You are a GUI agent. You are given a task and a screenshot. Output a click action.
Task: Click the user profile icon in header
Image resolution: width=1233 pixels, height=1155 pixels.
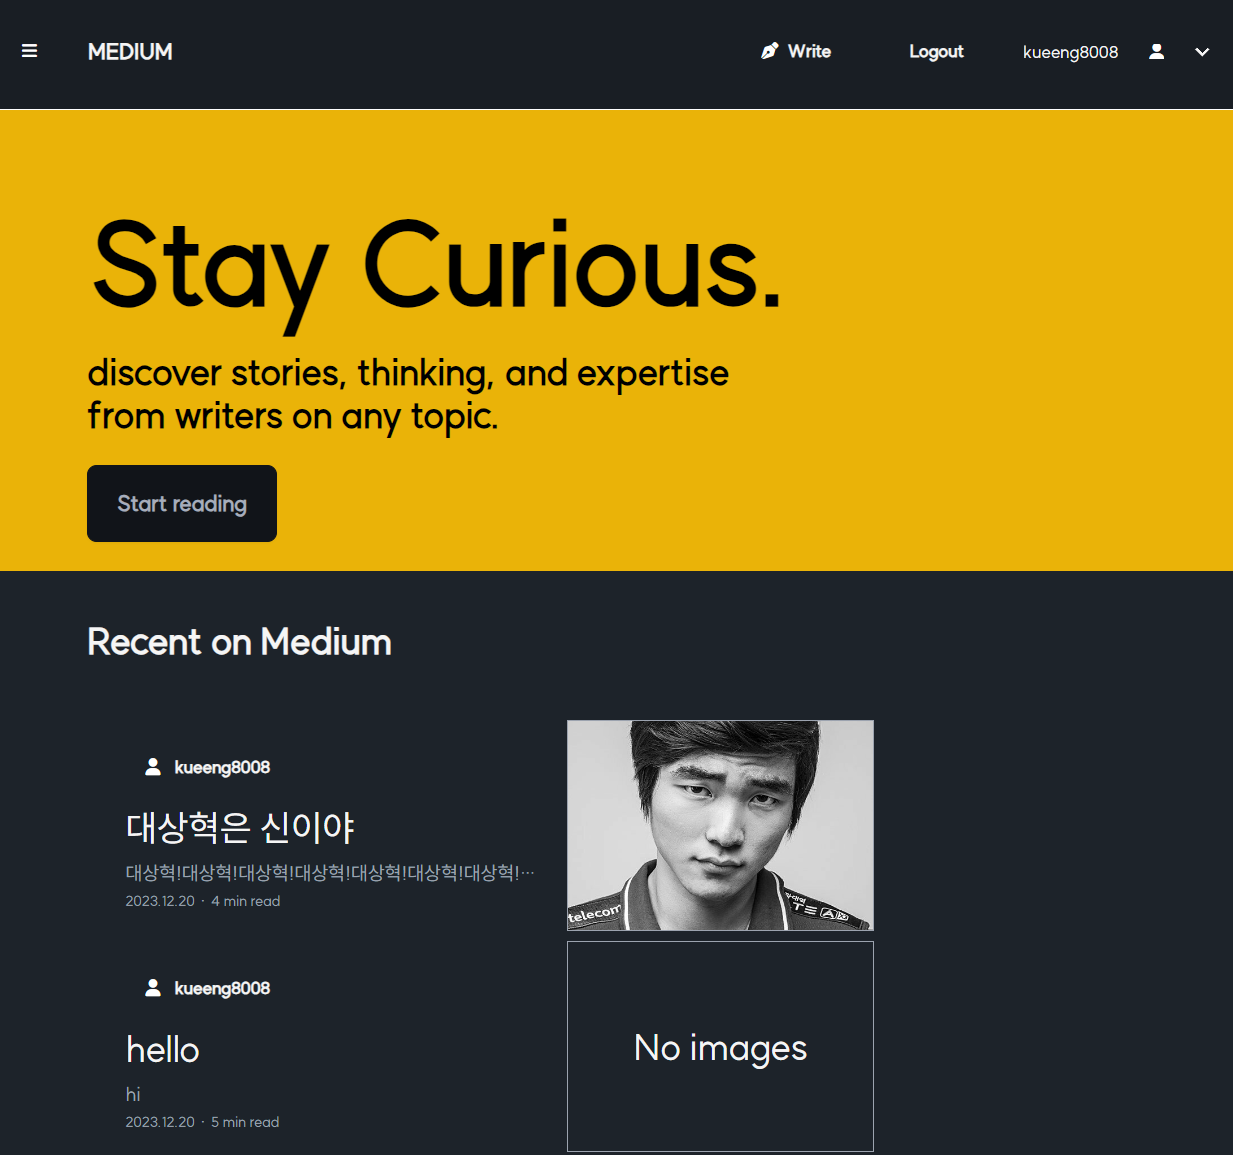coord(1156,51)
